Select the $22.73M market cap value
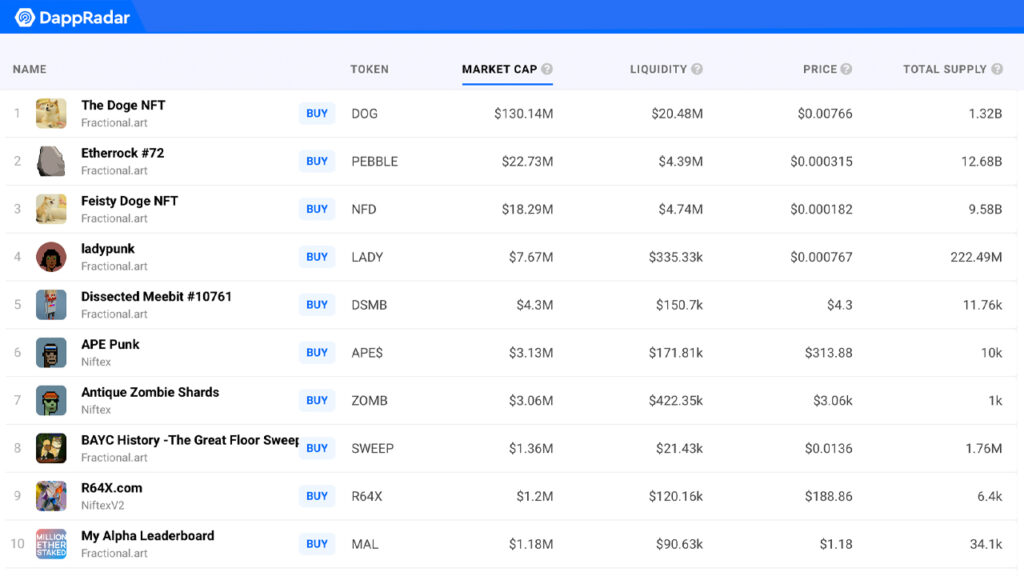Screen dimensions: 1024x576 [x=527, y=161]
